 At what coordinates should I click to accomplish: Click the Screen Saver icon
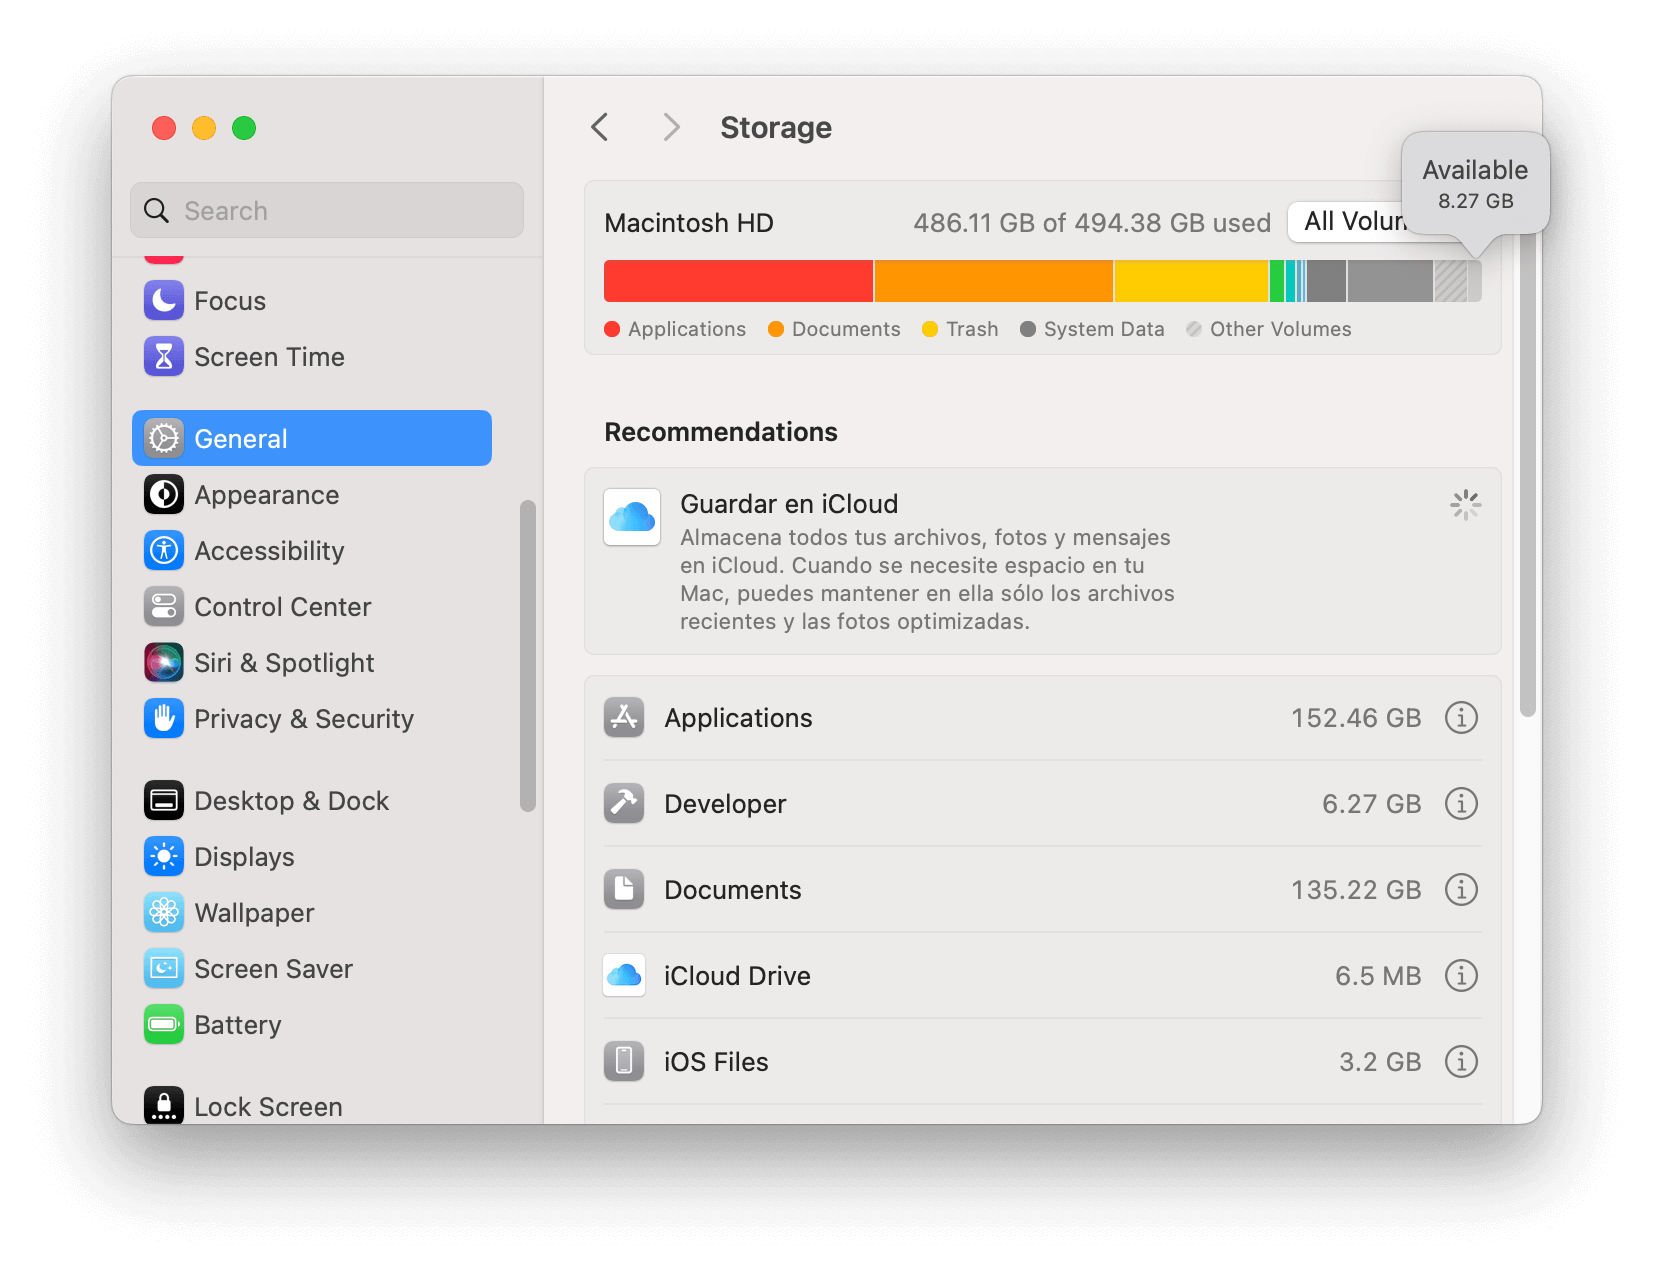[164, 968]
